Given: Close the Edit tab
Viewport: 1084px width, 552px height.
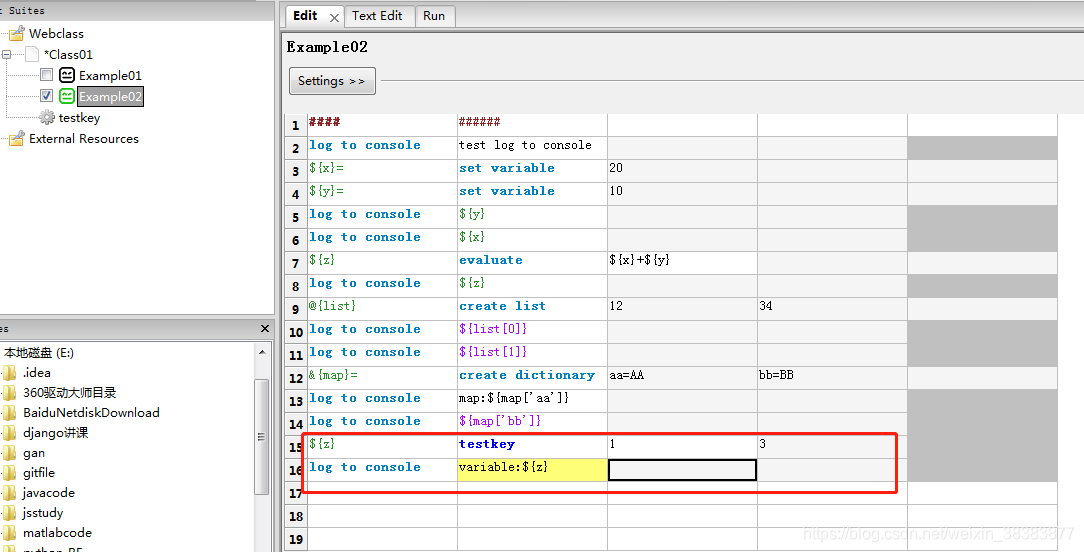Looking at the screenshot, I should (334, 18).
